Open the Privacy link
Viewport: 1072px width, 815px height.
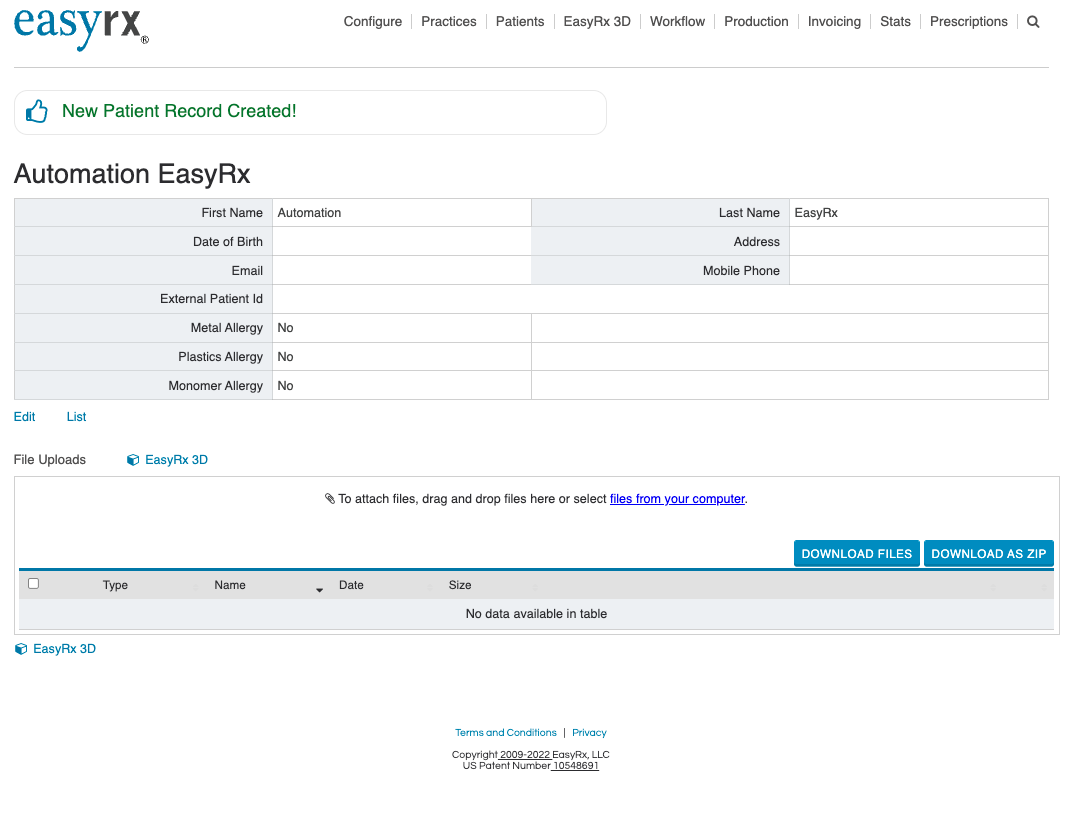589,733
